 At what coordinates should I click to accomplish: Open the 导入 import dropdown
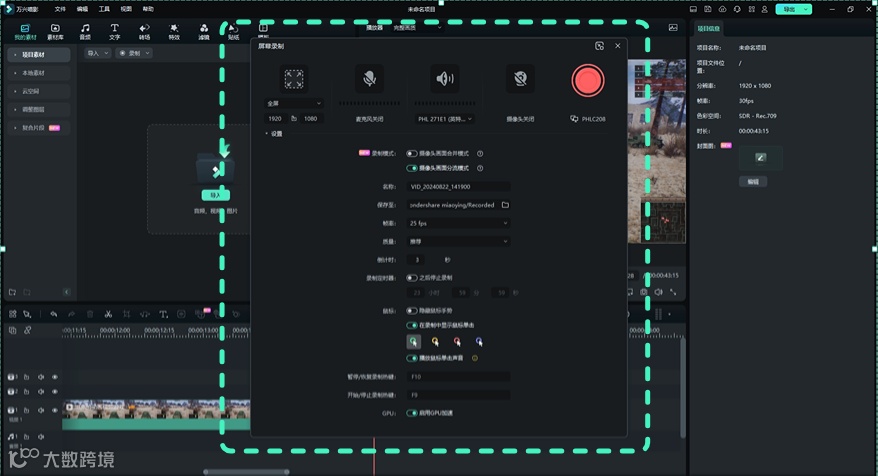click(x=97, y=53)
